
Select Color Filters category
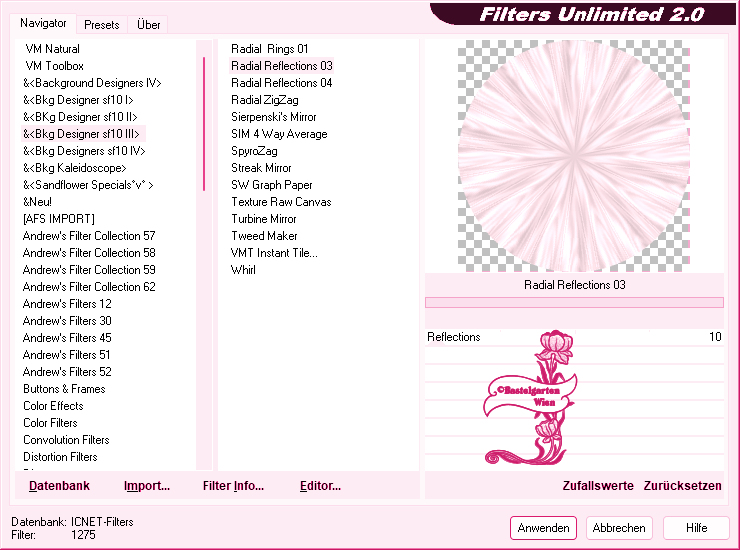tap(50, 423)
